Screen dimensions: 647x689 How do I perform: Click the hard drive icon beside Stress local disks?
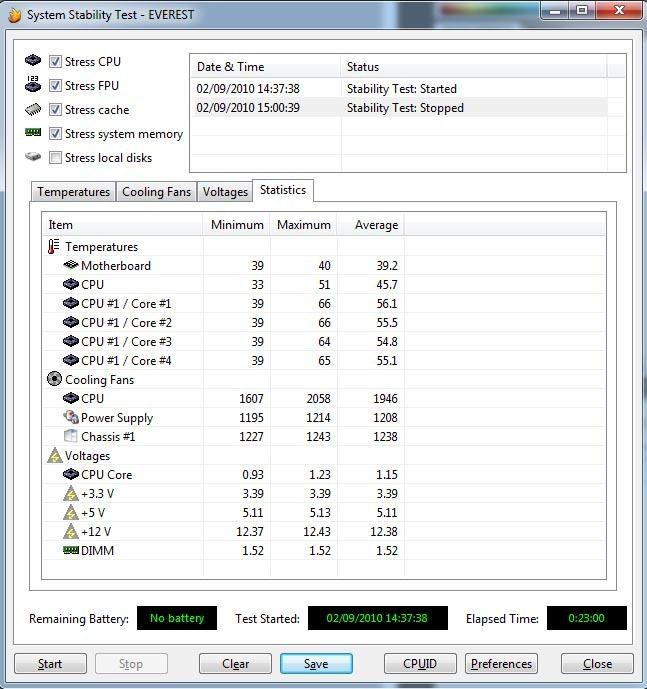(33, 156)
